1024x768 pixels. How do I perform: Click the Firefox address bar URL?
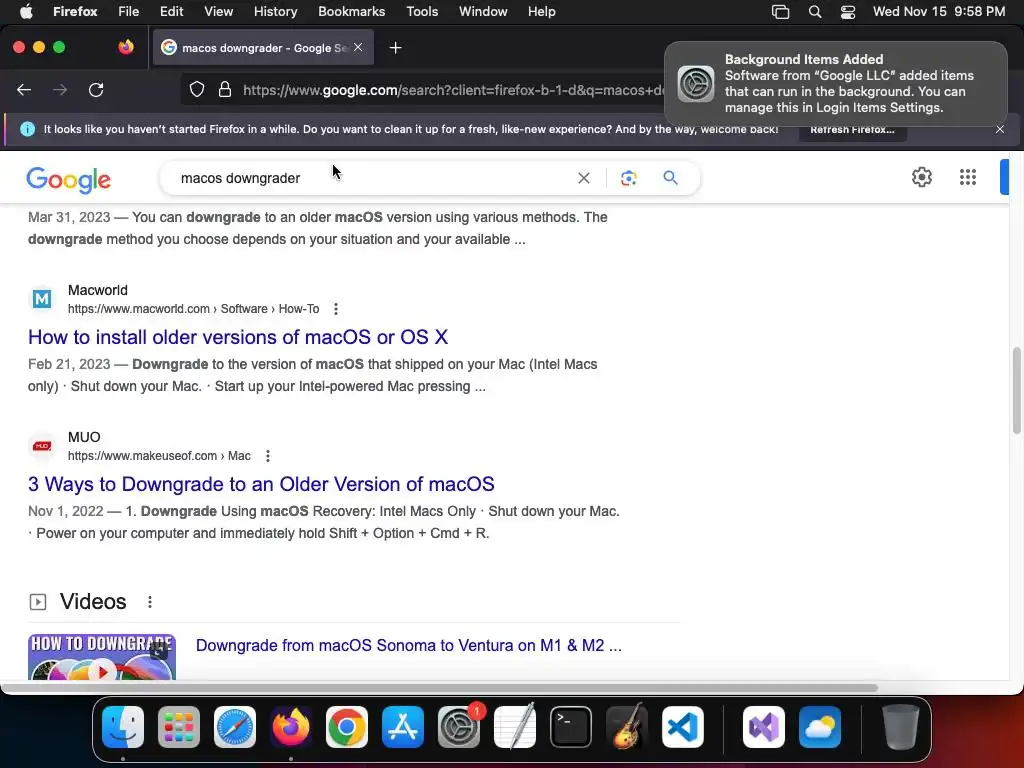click(451, 90)
